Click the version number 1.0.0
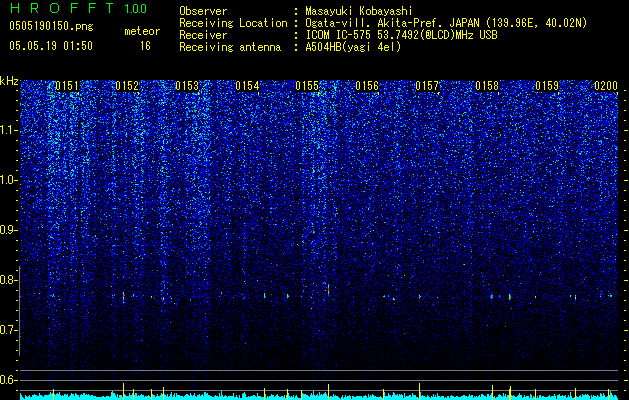Viewport: 629px width, 400px height. pos(136,8)
